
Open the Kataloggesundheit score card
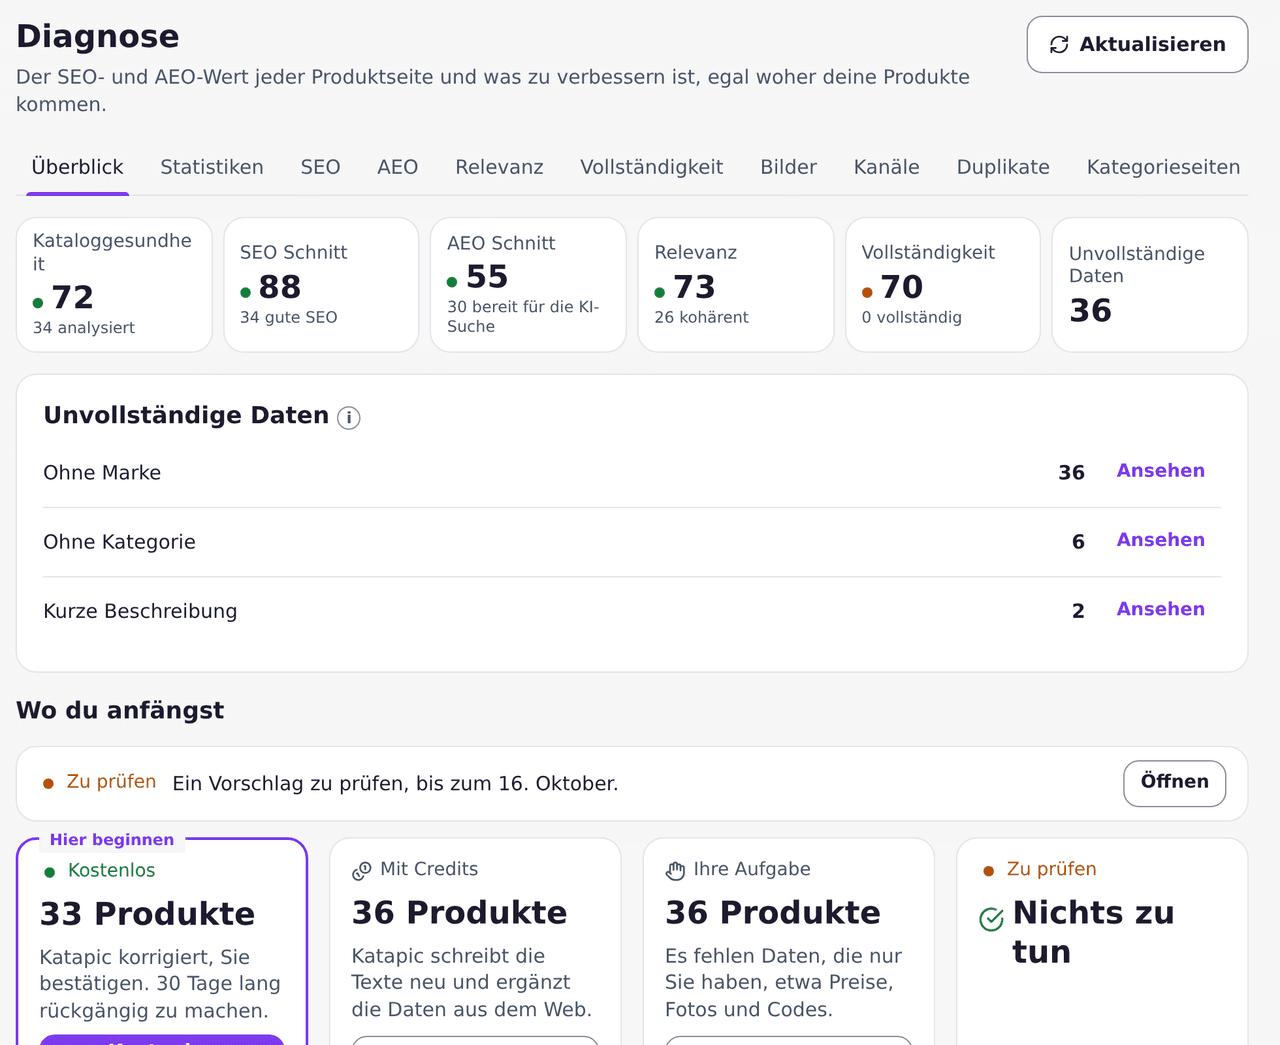click(114, 285)
